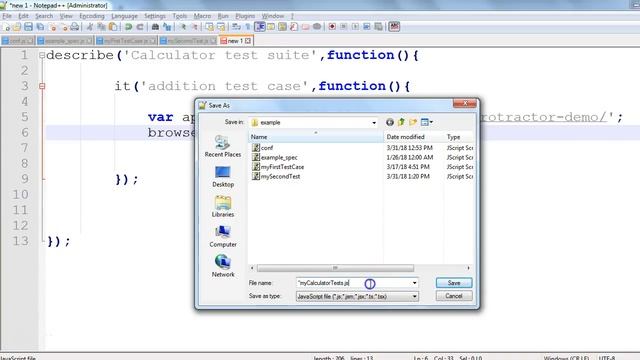Image resolution: width=640 pixels, height=360 pixels.
Task: Sort files by the Name column header
Action: [x=316, y=137]
